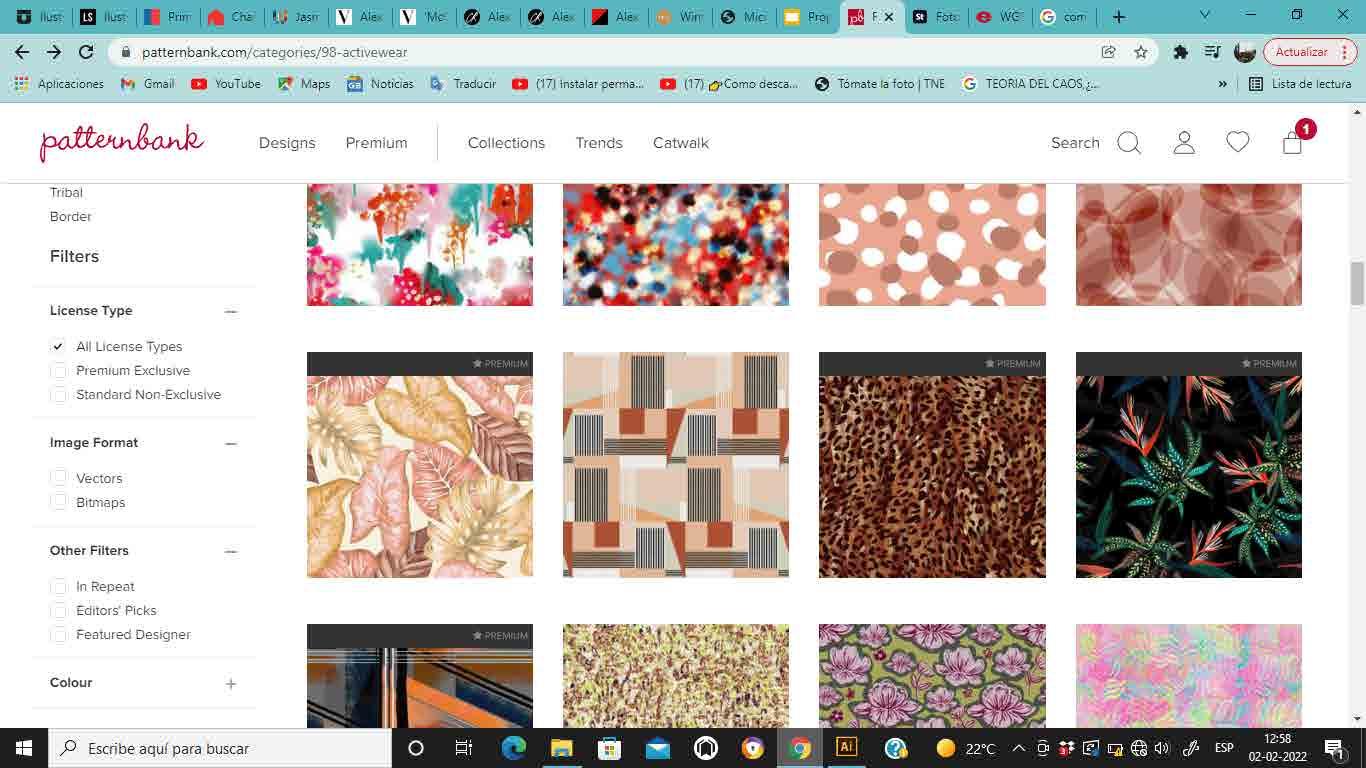Open a new browser tab

1119,17
